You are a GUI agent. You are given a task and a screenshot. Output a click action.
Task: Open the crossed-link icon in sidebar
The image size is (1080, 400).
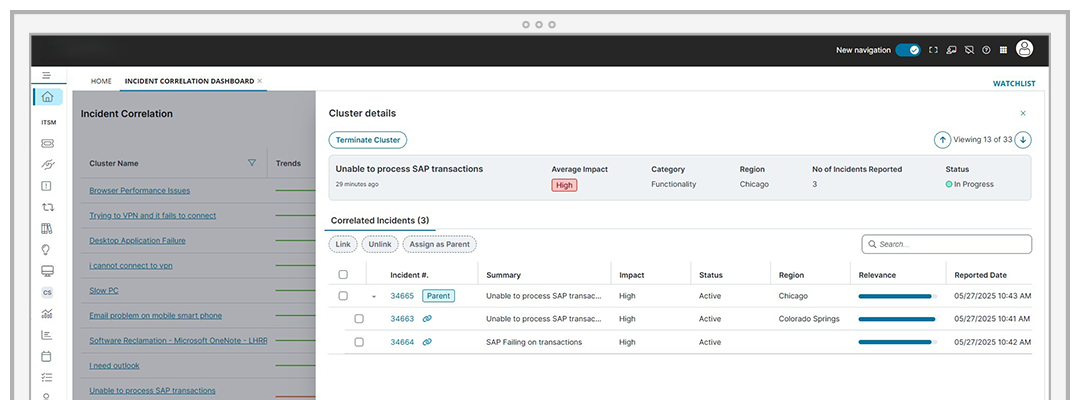(48, 165)
